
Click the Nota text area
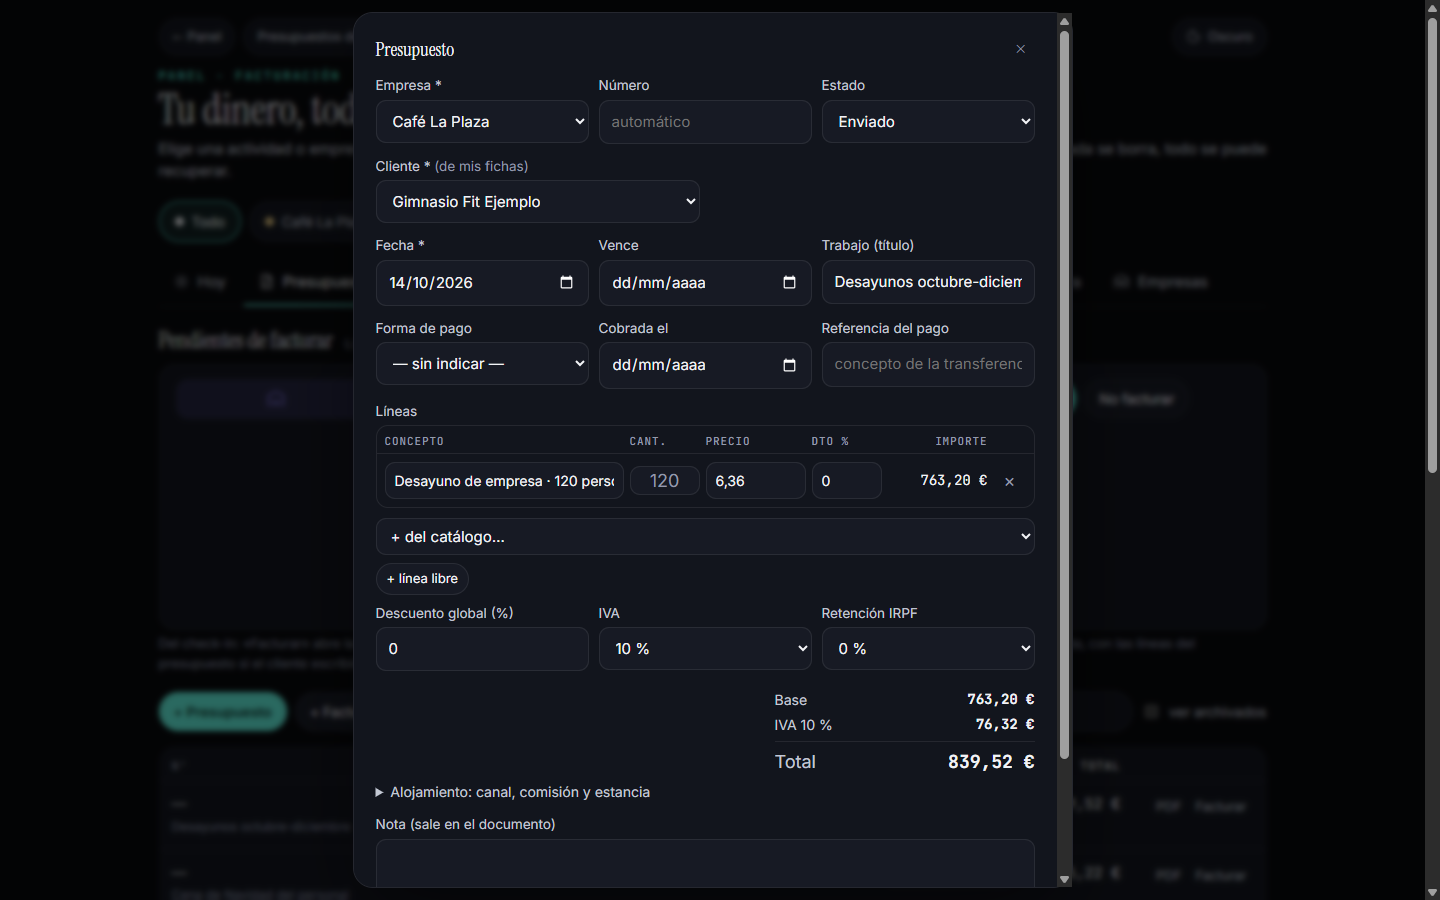pyautogui.click(x=705, y=863)
